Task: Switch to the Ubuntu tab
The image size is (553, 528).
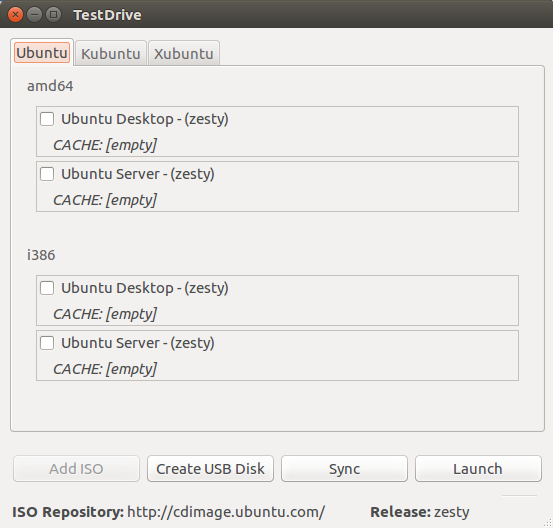Action: pos(42,53)
